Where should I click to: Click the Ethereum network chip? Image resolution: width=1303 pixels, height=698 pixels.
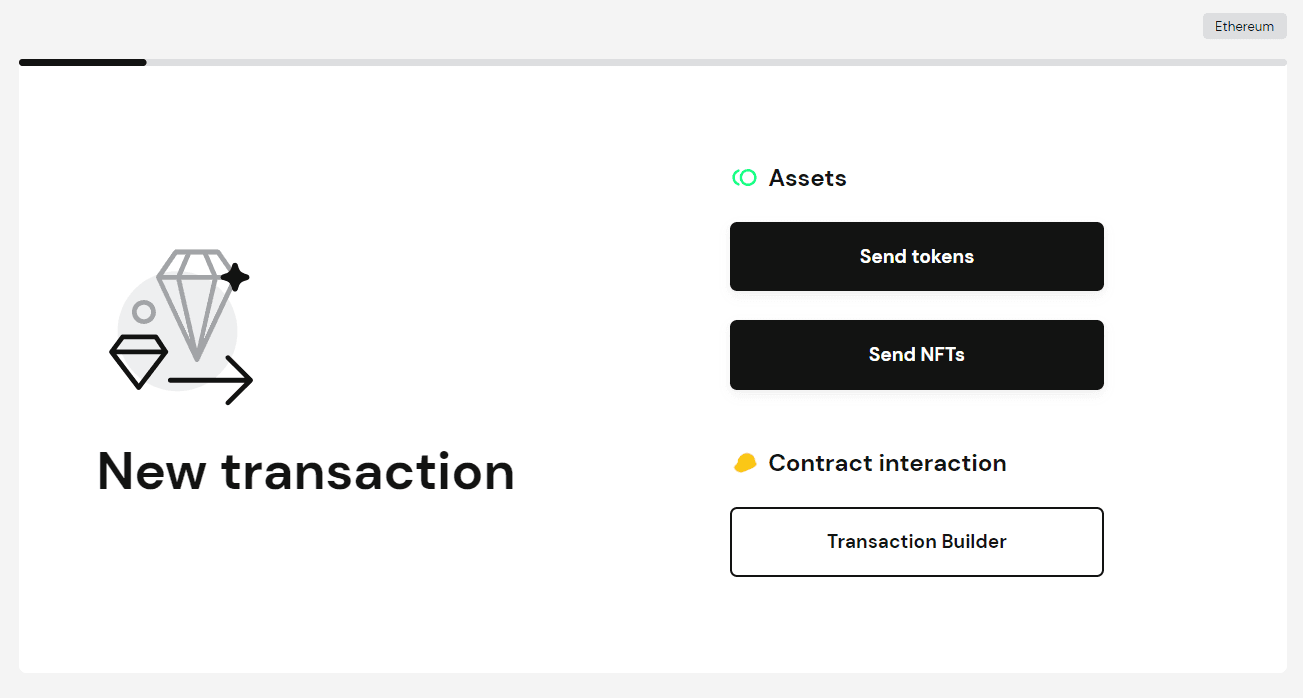click(x=1244, y=26)
